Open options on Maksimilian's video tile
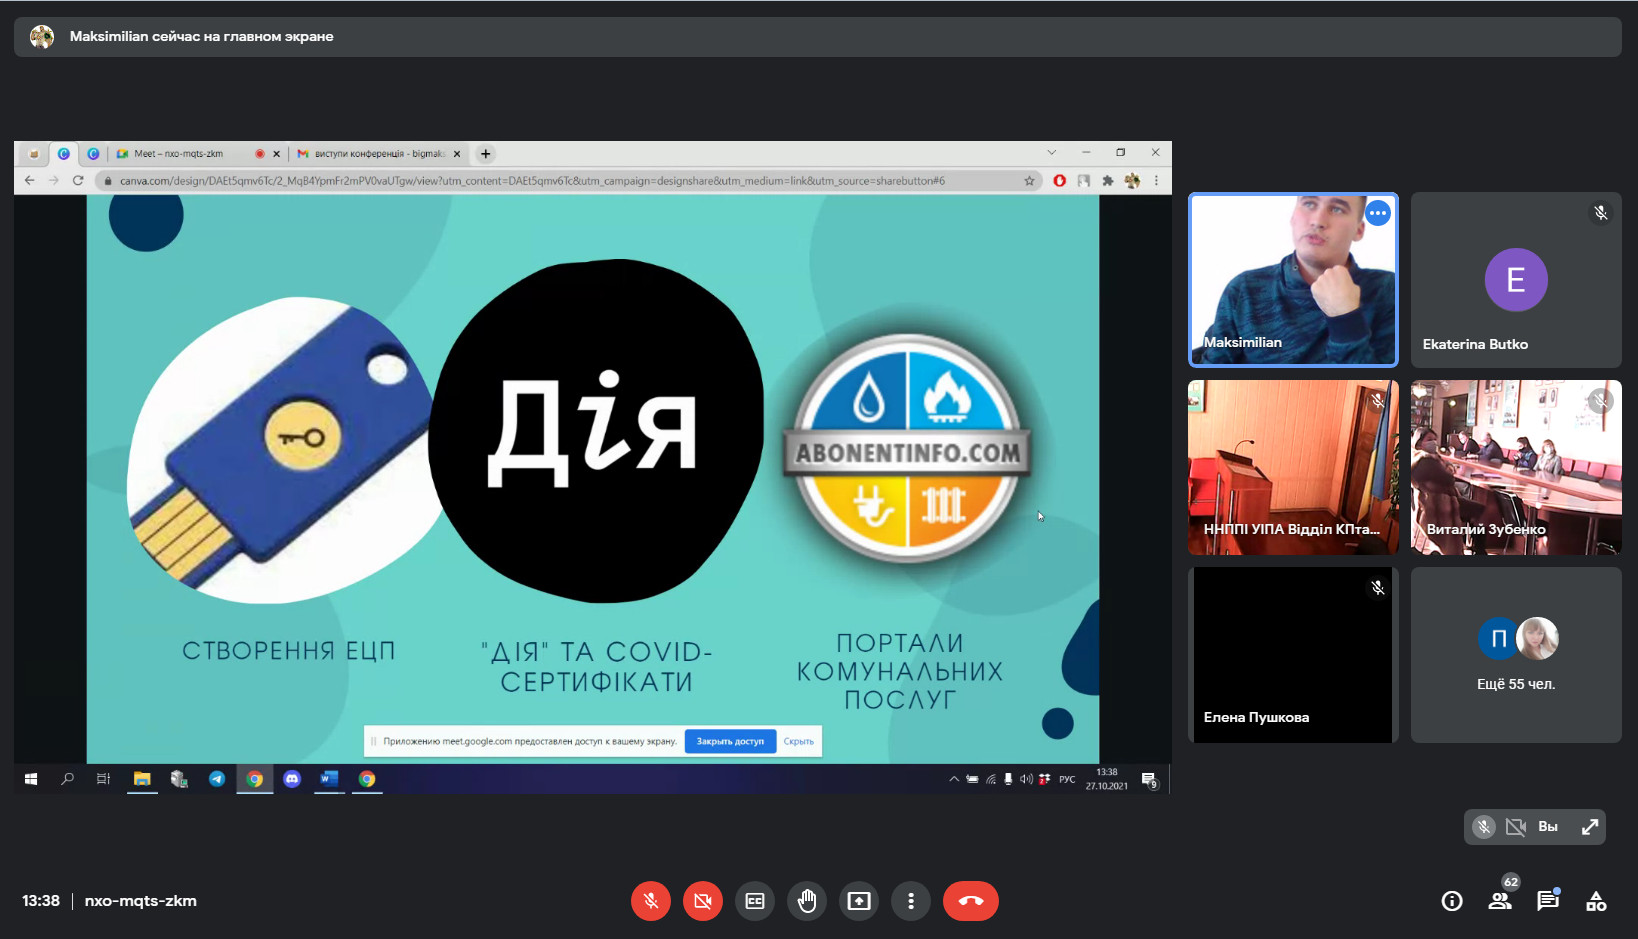This screenshot has height=939, width=1638. 1378,213
